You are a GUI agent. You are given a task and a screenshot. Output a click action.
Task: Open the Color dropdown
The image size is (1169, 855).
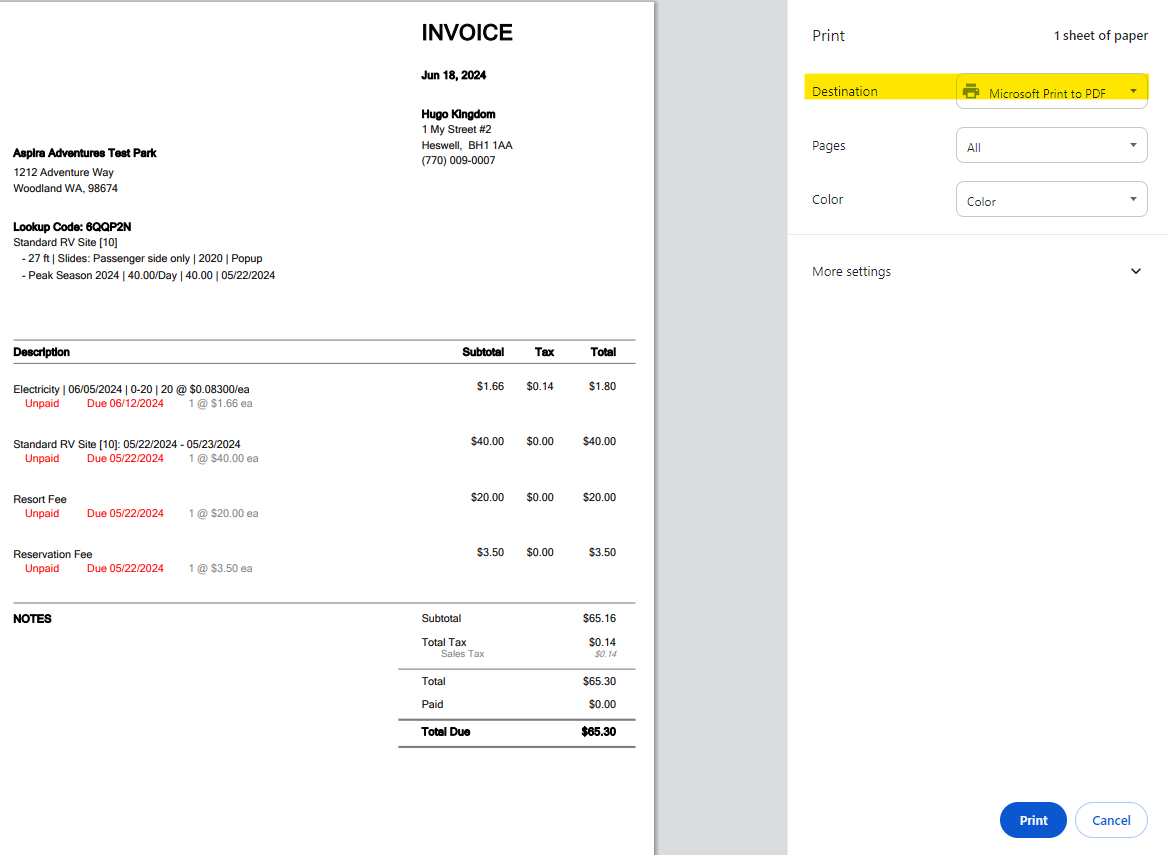tap(1051, 199)
